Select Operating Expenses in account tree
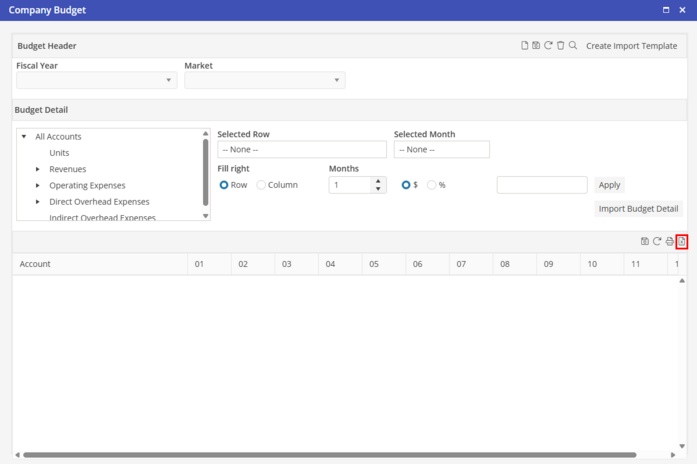Screen dimensions: 697x464 [87, 186]
